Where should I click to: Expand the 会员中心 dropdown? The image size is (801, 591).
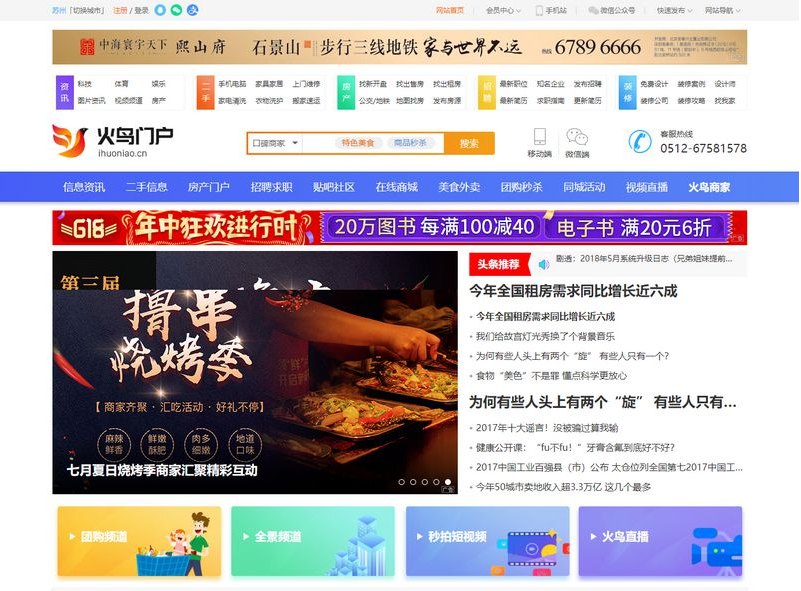[x=503, y=10]
